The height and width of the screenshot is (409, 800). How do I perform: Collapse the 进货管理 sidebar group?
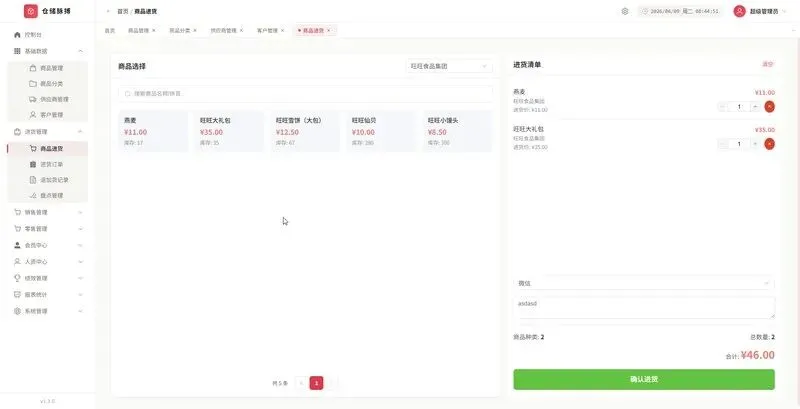click(47, 132)
